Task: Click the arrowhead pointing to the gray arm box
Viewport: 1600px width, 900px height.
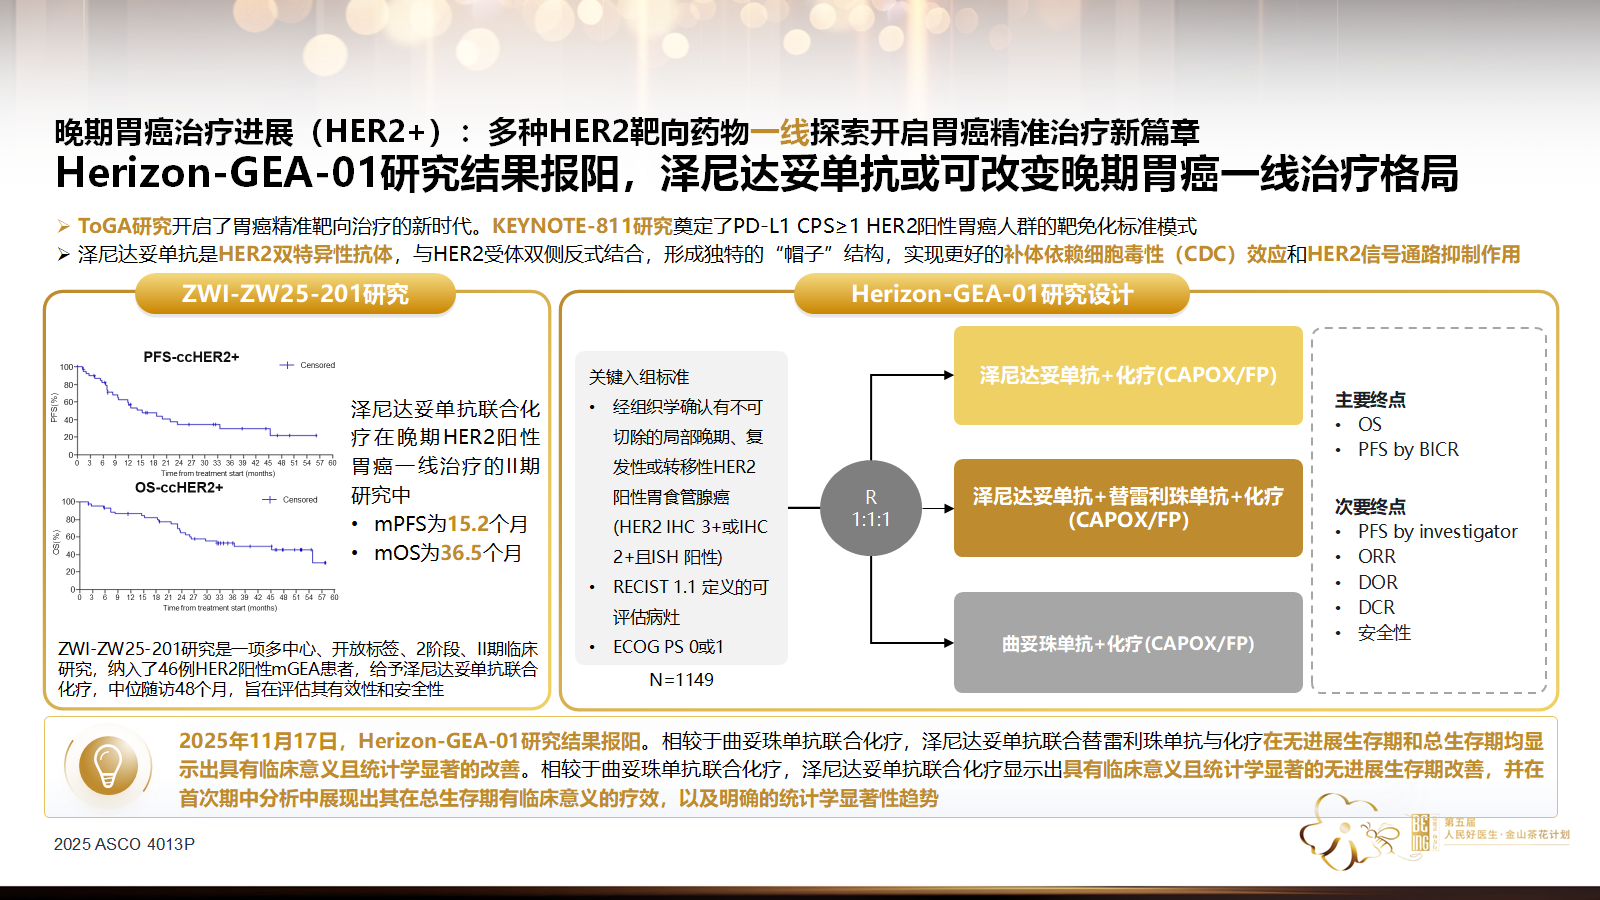Action: click(x=947, y=643)
